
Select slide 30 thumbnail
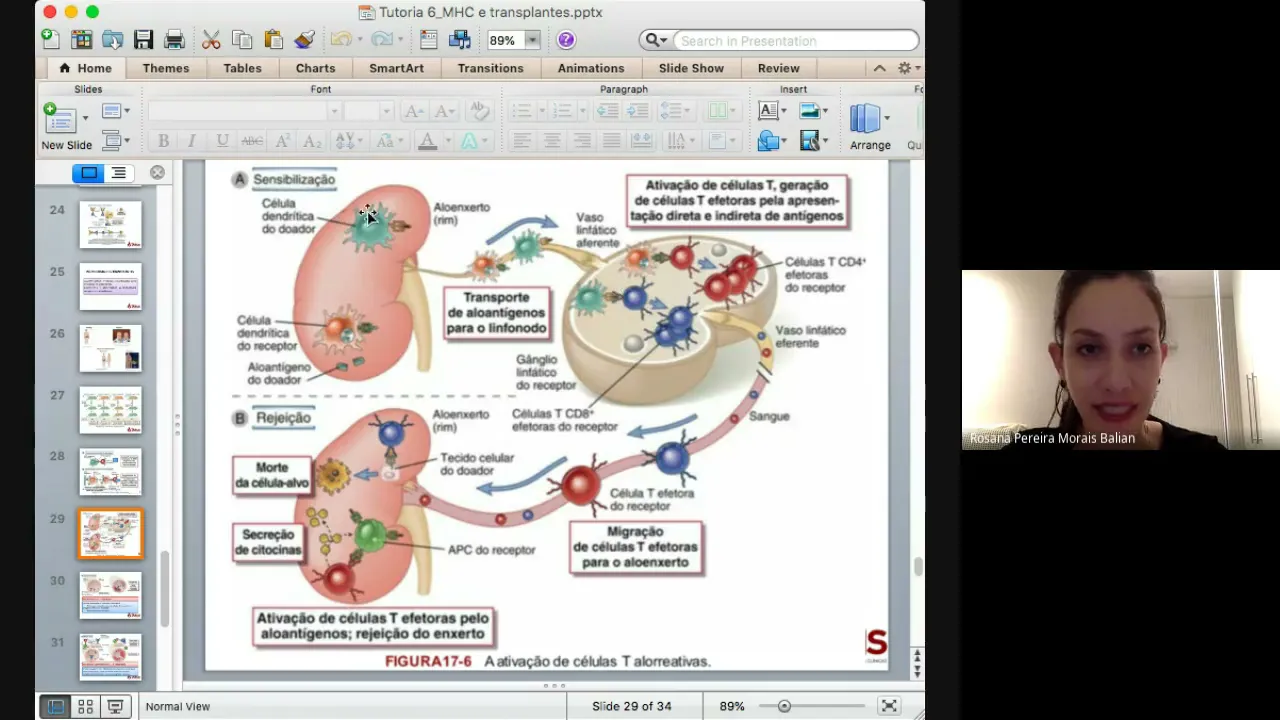click(x=111, y=596)
